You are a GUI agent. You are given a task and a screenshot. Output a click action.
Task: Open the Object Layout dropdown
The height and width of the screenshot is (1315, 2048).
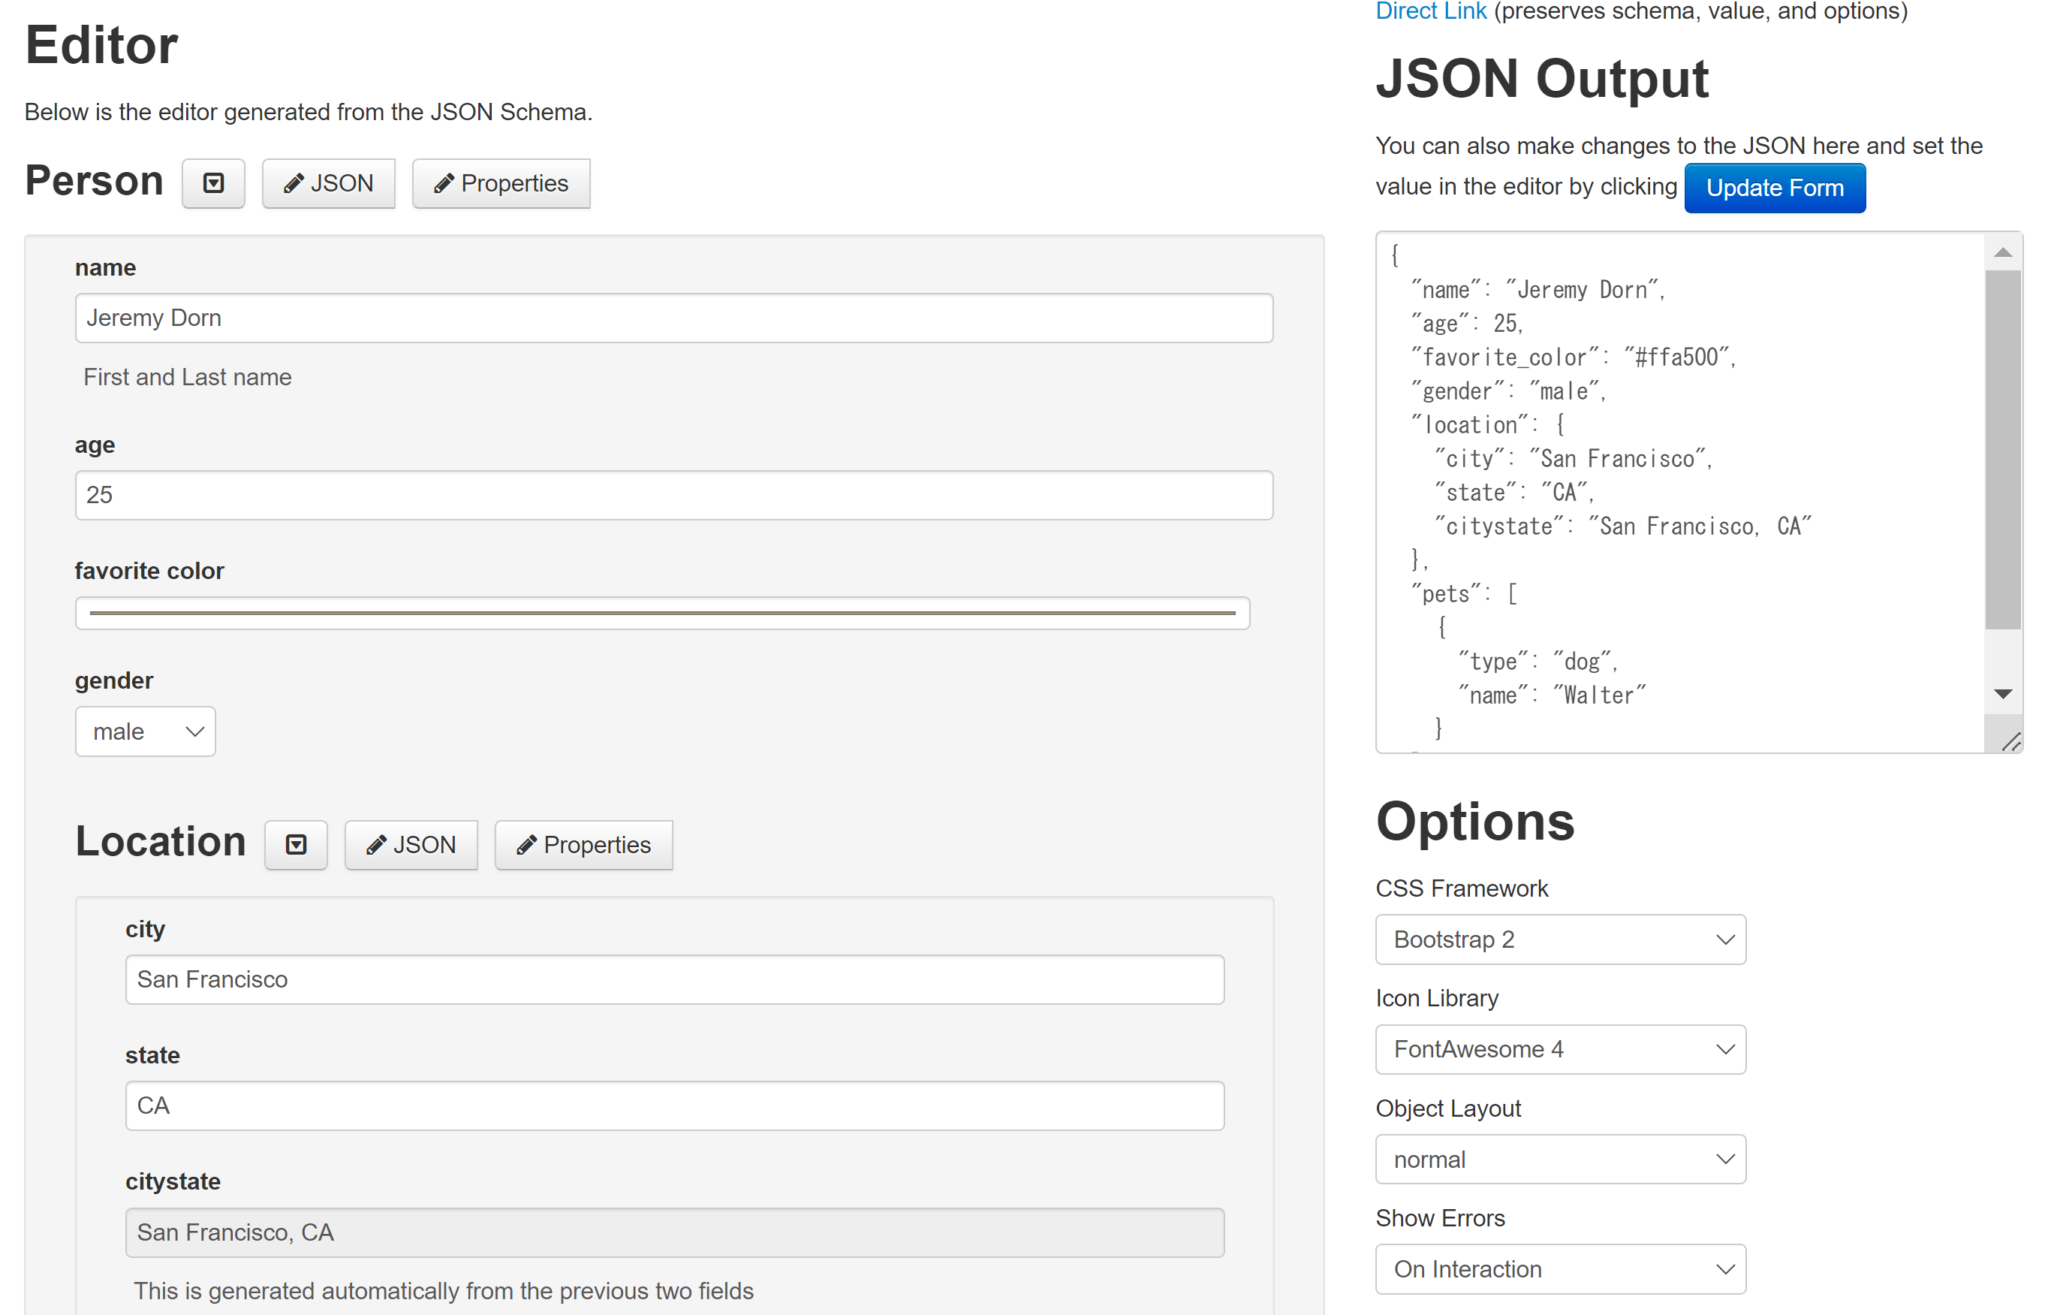point(1560,1159)
